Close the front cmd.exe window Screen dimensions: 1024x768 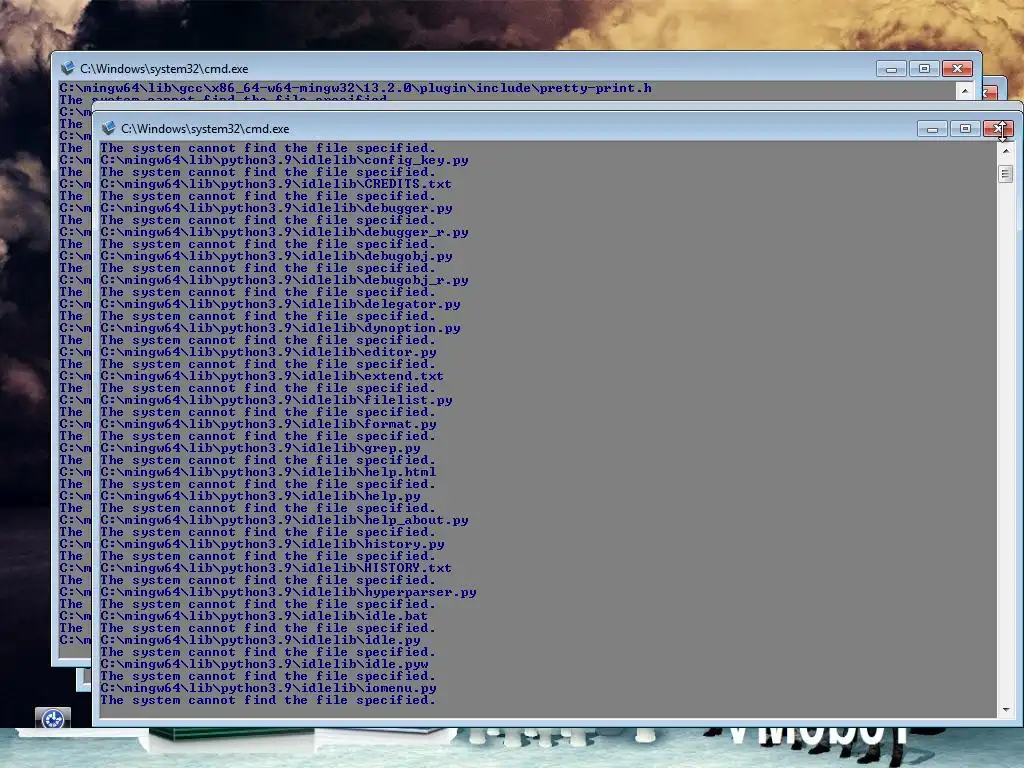click(x=999, y=129)
